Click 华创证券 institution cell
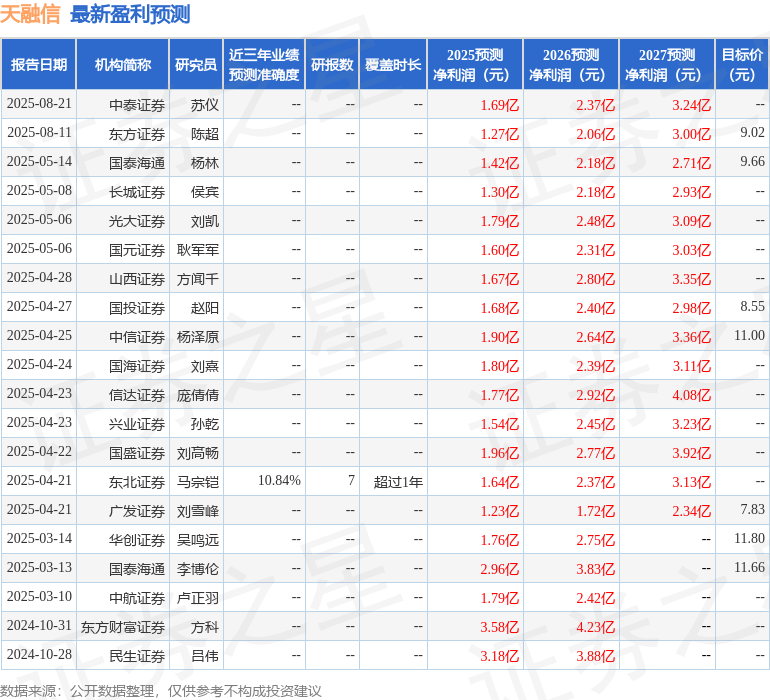Viewport: 770px width, 700px height. (x=137, y=540)
